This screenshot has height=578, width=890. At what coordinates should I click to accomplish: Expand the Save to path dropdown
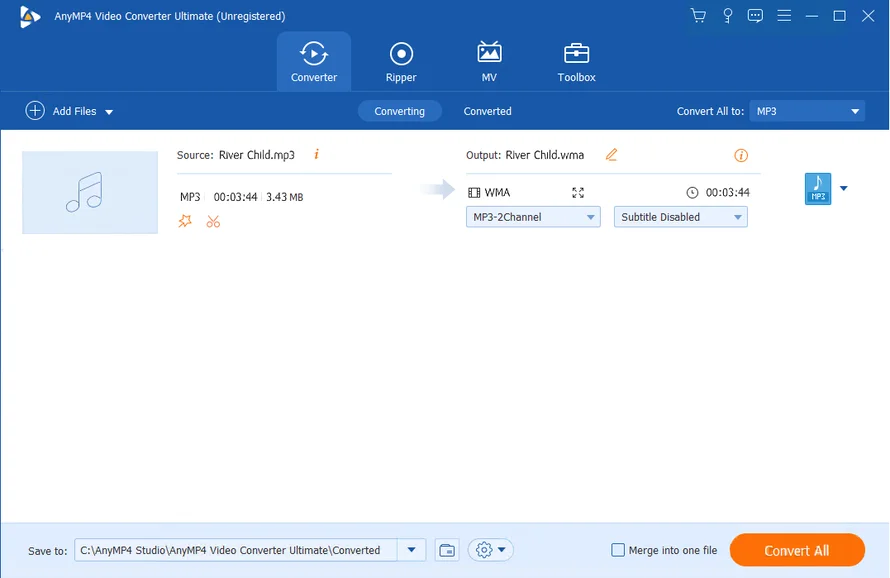click(412, 550)
